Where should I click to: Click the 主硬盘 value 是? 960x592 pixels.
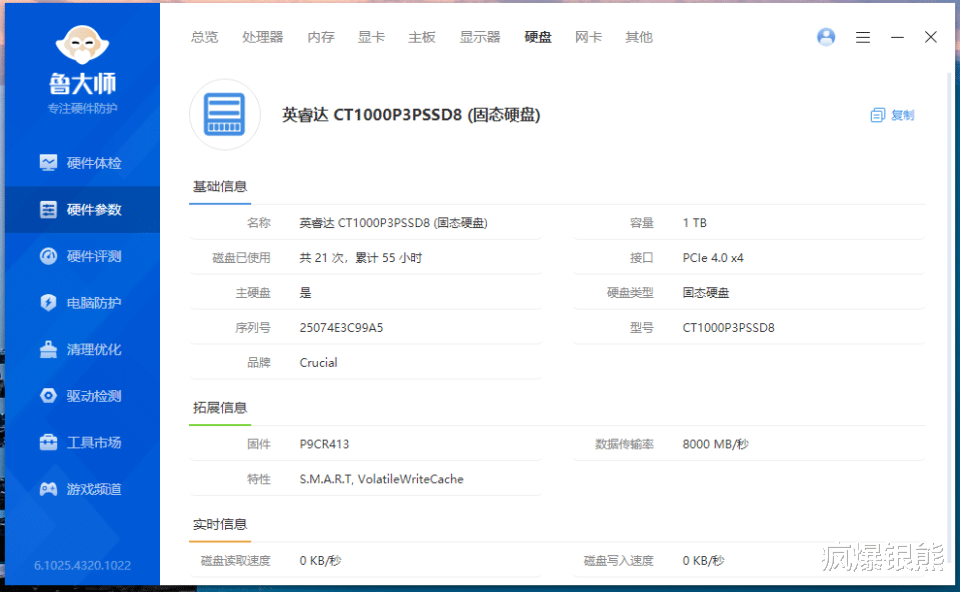tap(305, 293)
